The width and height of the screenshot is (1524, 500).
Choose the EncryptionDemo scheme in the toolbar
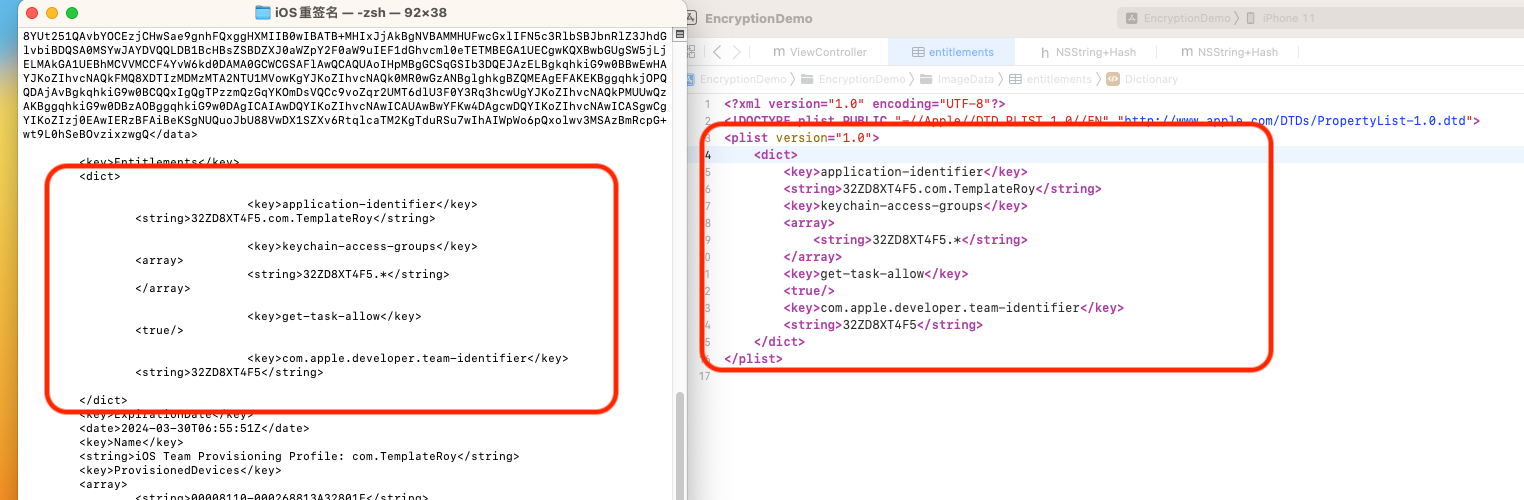click(x=1179, y=18)
